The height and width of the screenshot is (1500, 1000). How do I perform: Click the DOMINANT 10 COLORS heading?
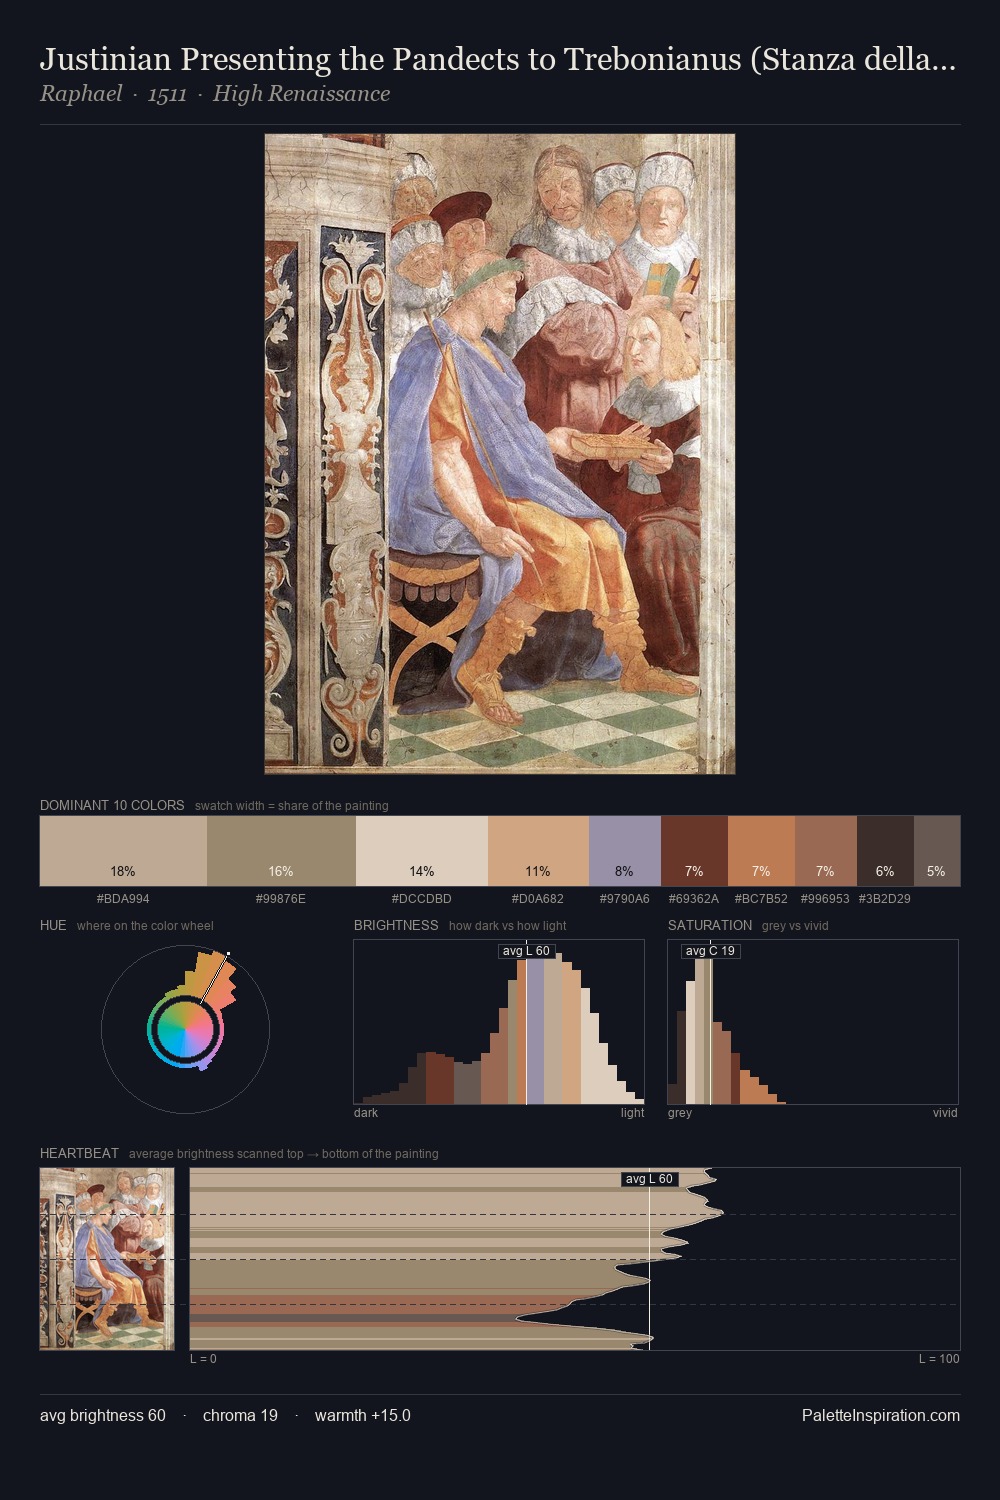pos(112,805)
